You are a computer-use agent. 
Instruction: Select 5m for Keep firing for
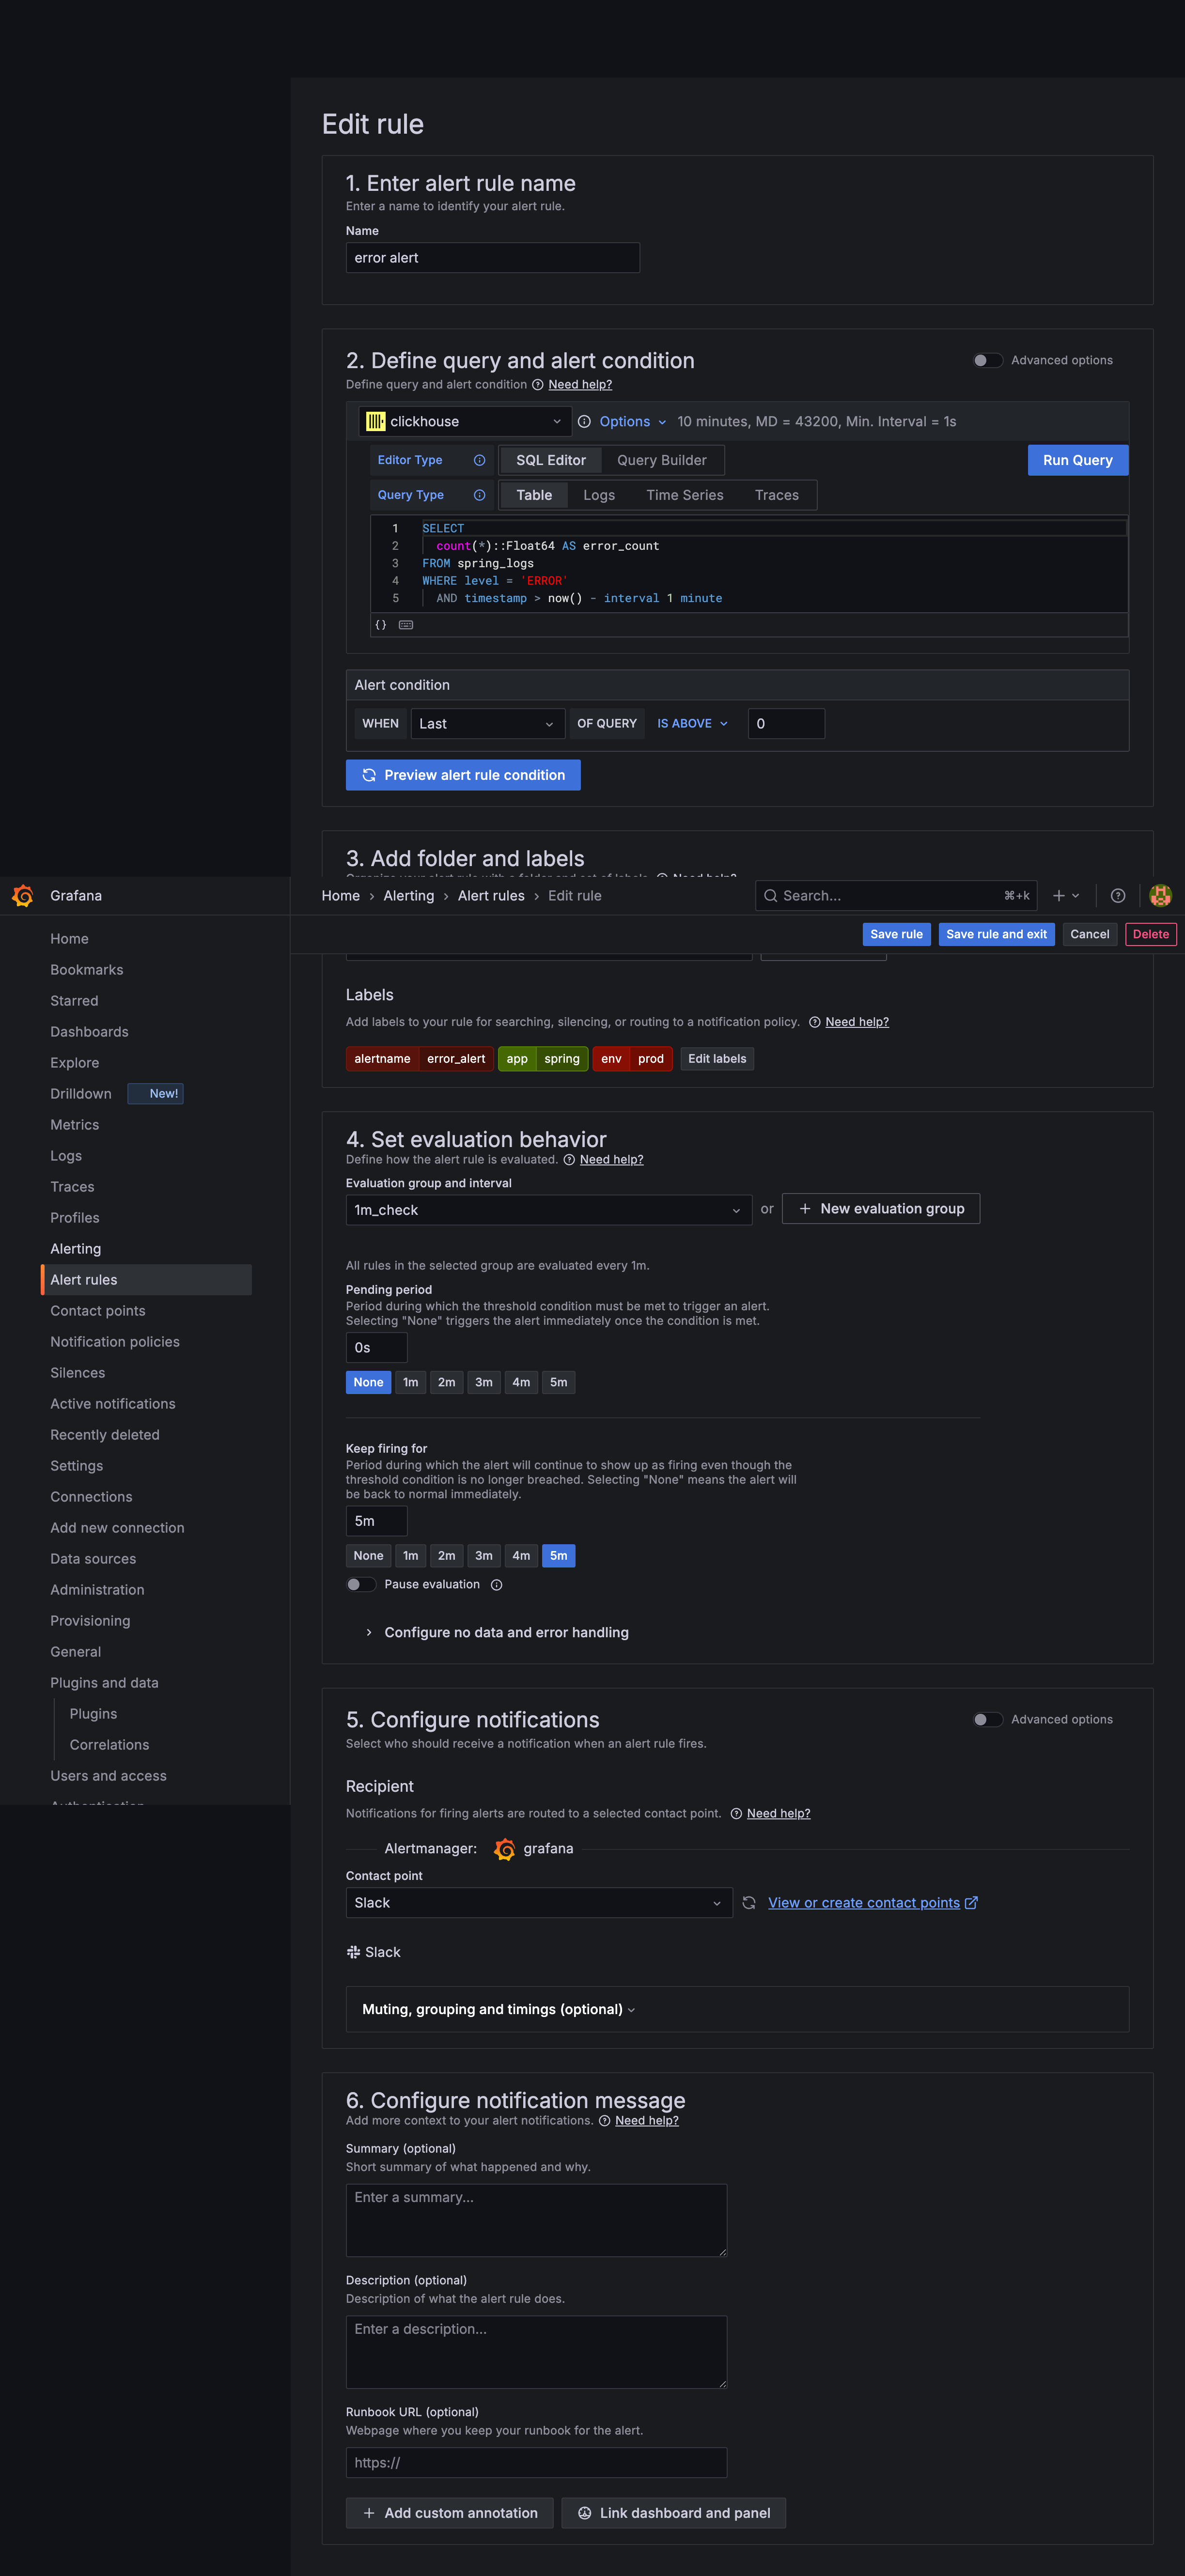558,1555
